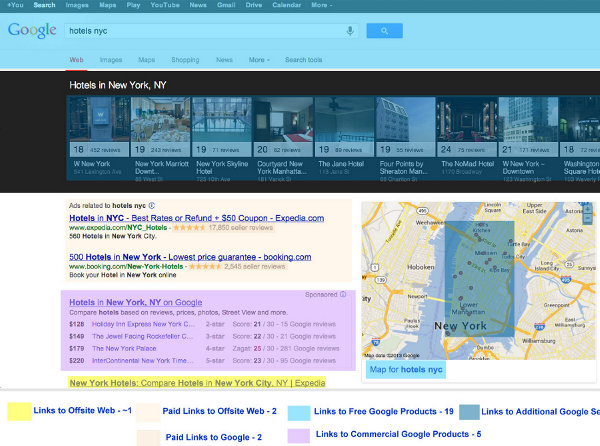The height and width of the screenshot is (446, 600).
Task: Click the 'Map for hotels nyc' link
Action: tap(406, 369)
